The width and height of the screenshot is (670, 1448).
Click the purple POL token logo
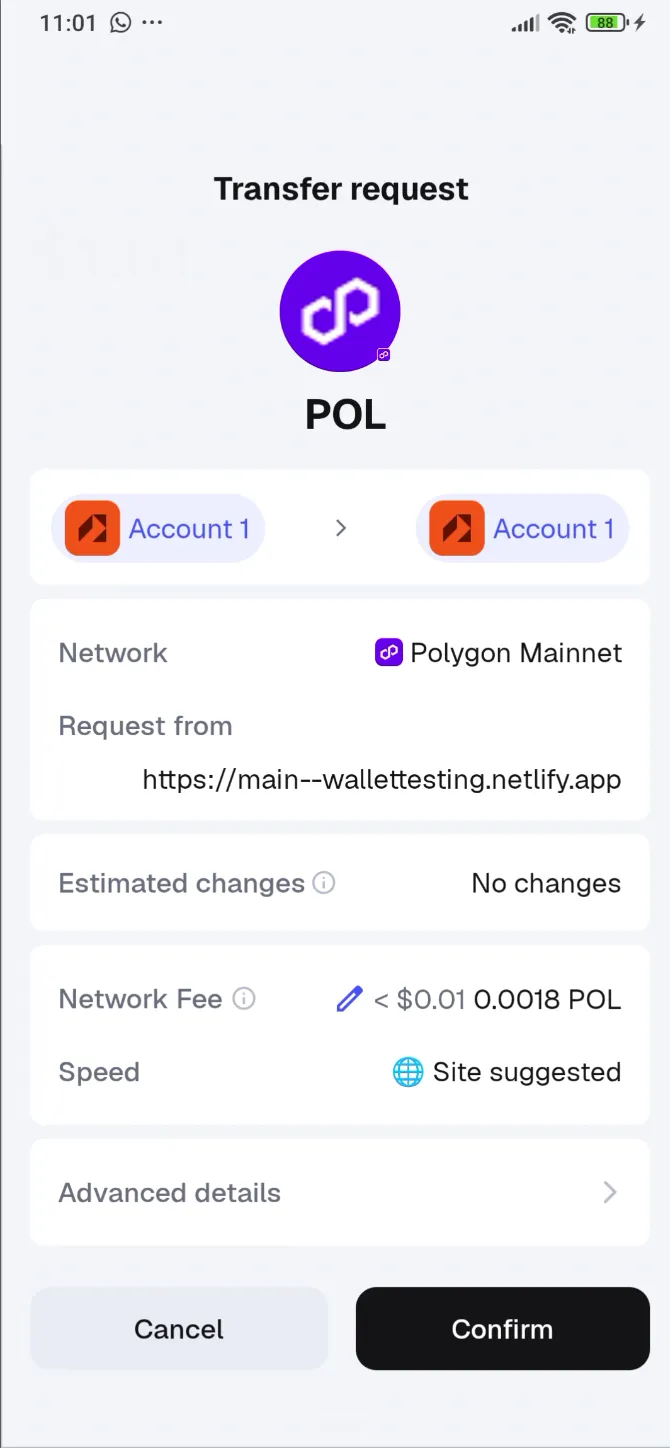[340, 310]
